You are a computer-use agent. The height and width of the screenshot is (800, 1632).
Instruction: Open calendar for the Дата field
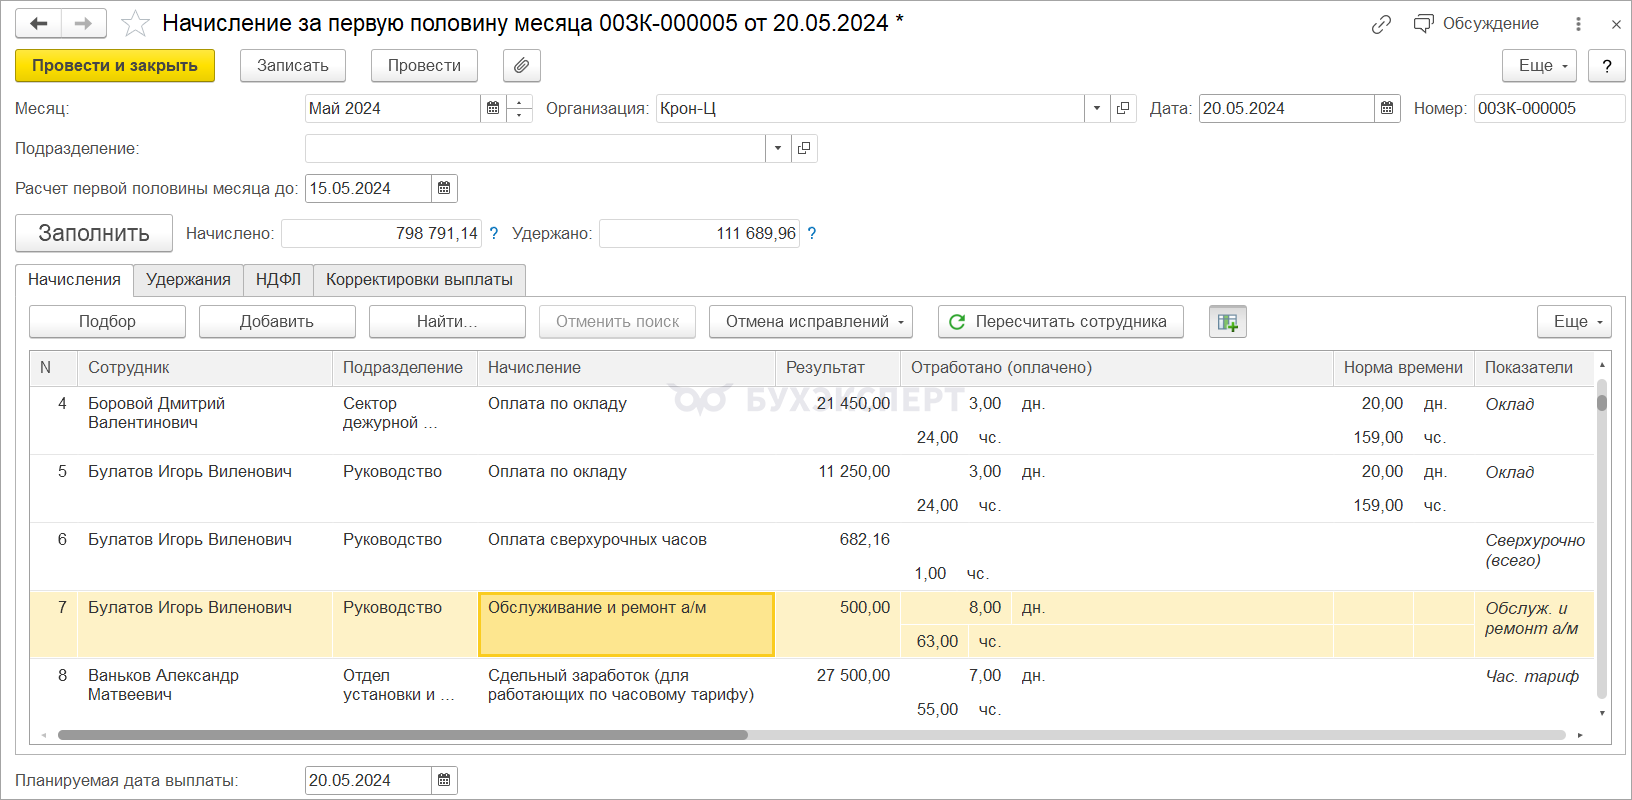[1387, 108]
